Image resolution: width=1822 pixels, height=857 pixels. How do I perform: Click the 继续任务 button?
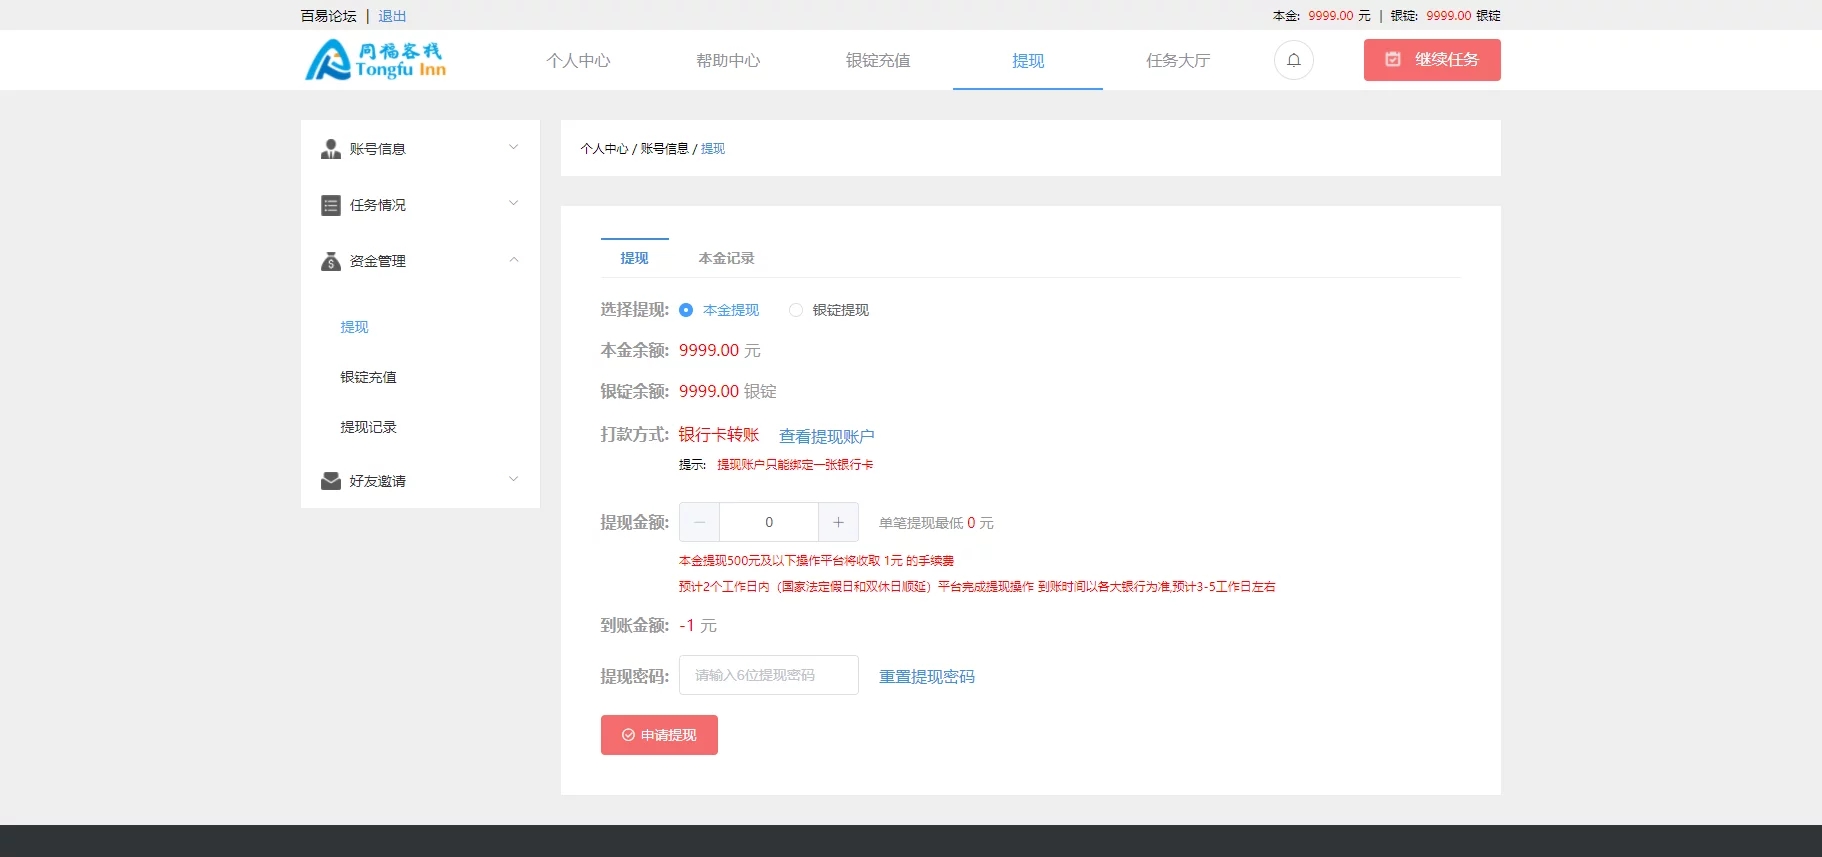tap(1432, 60)
